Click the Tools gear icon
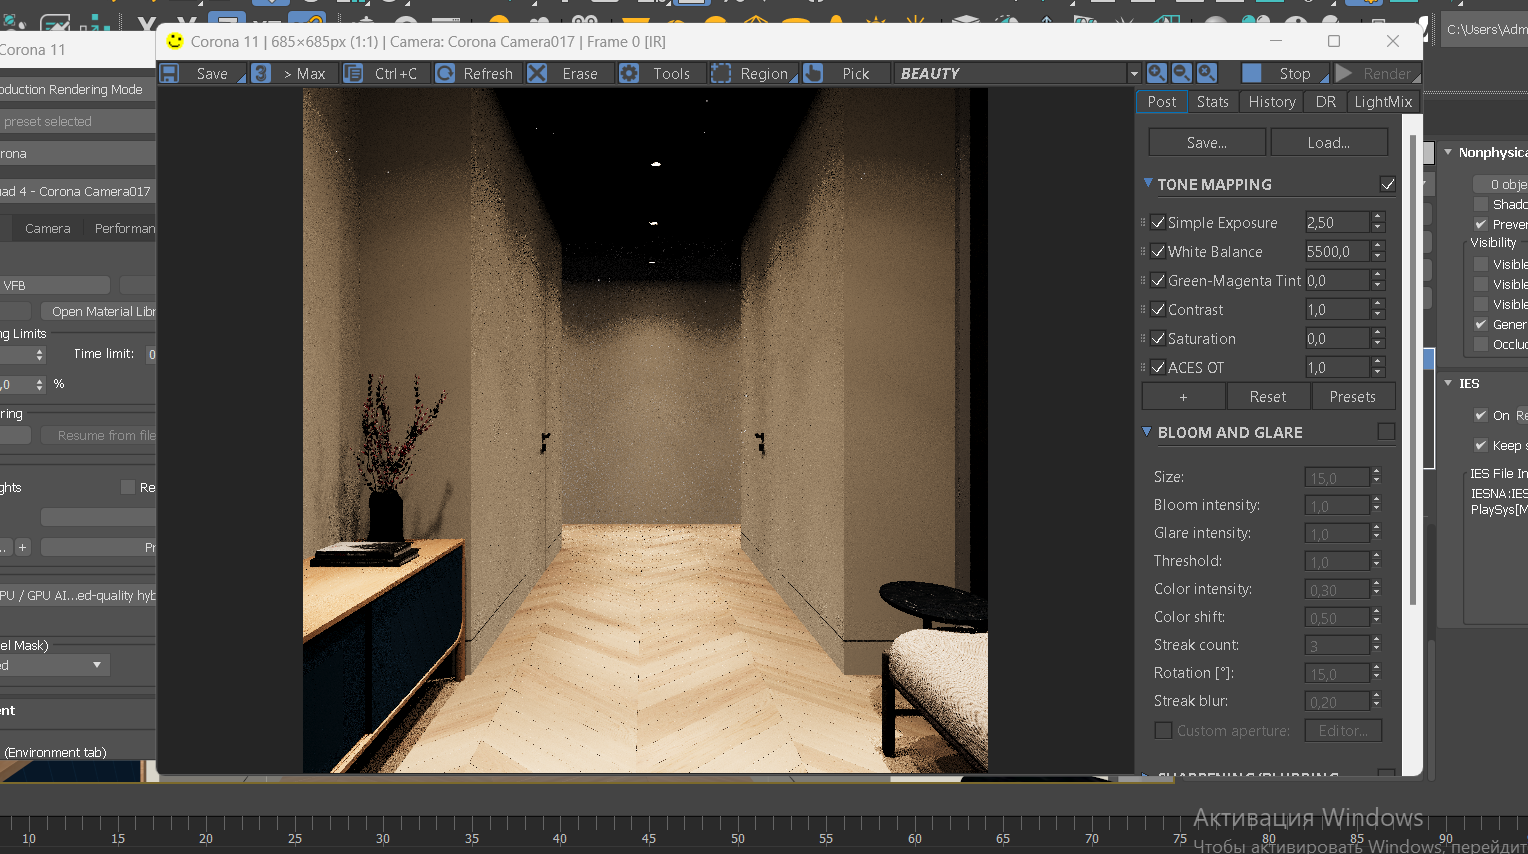 tap(629, 73)
